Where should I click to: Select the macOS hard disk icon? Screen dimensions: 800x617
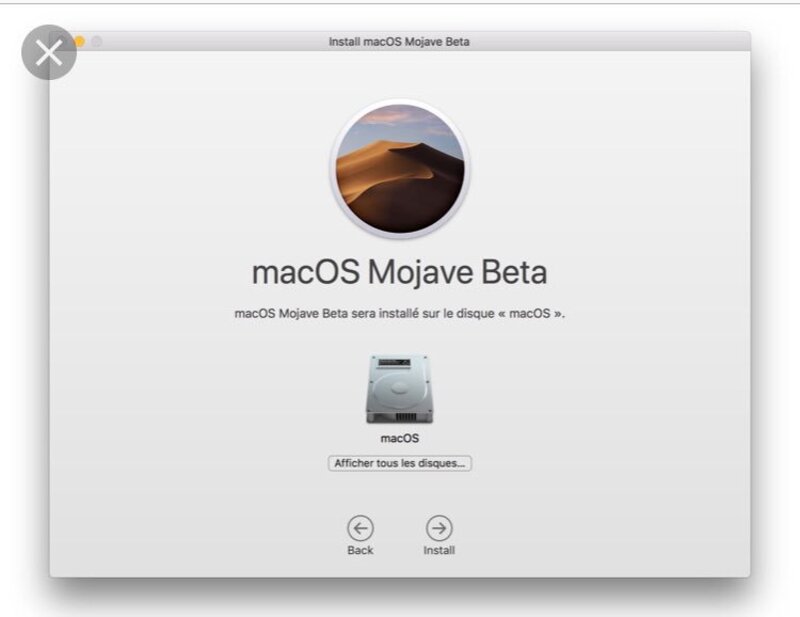(399, 389)
